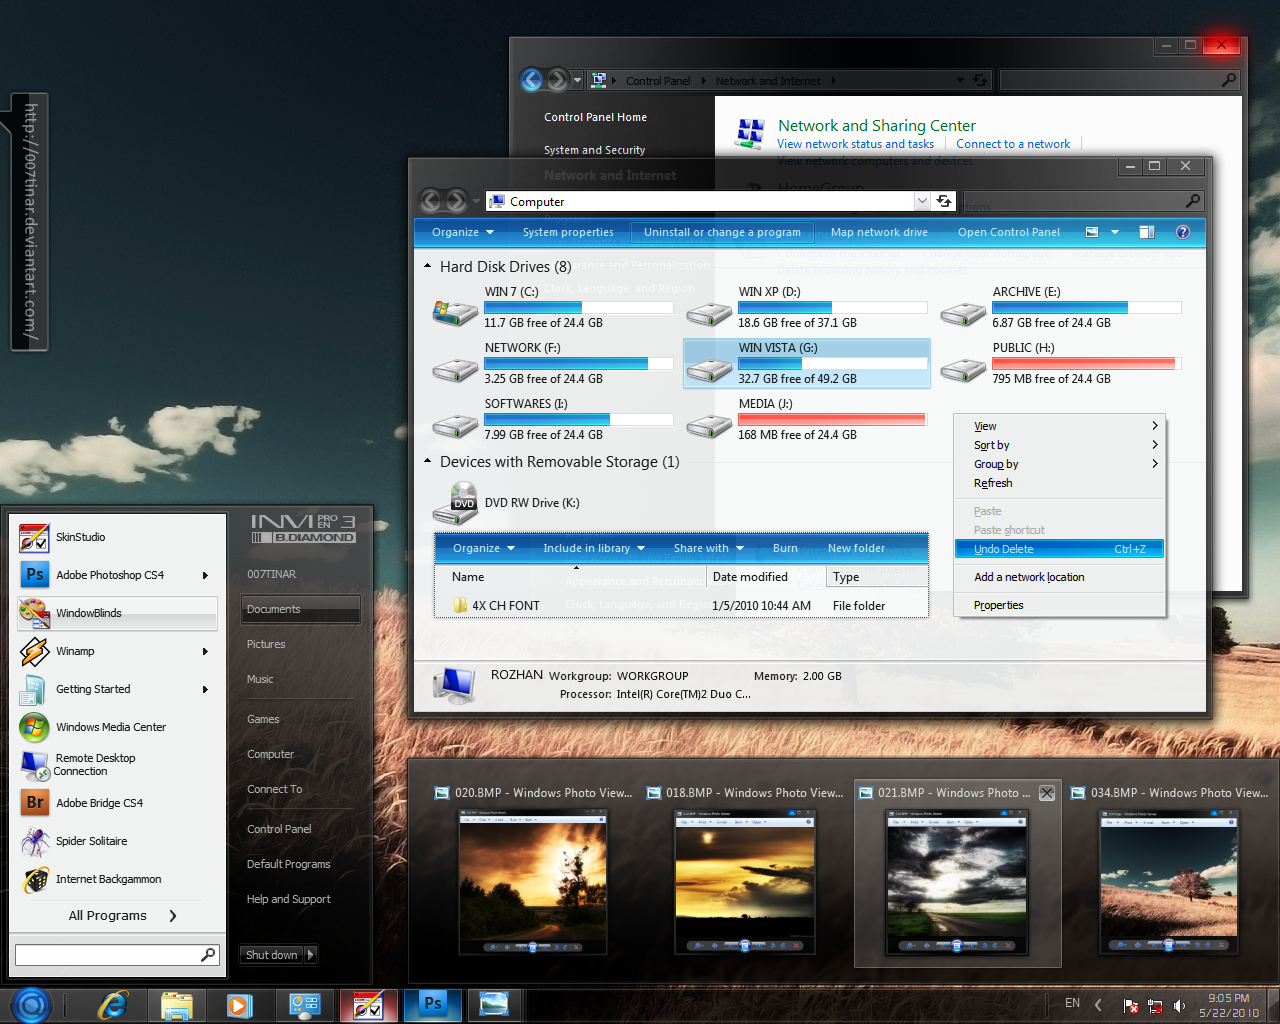Collapse the Hard Disk Drives (8) group
Viewport: 1280px width, 1024px height.
click(428, 267)
